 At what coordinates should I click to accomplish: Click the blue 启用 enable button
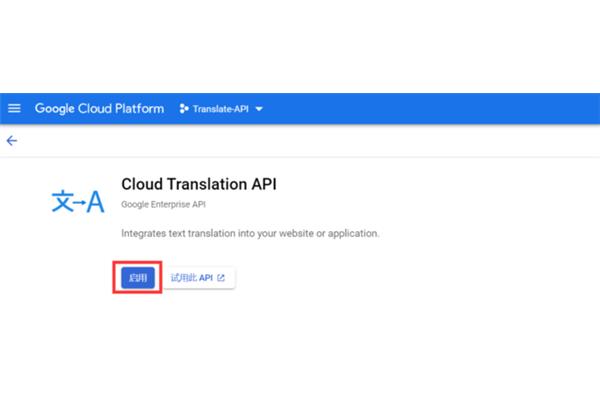pos(138,278)
